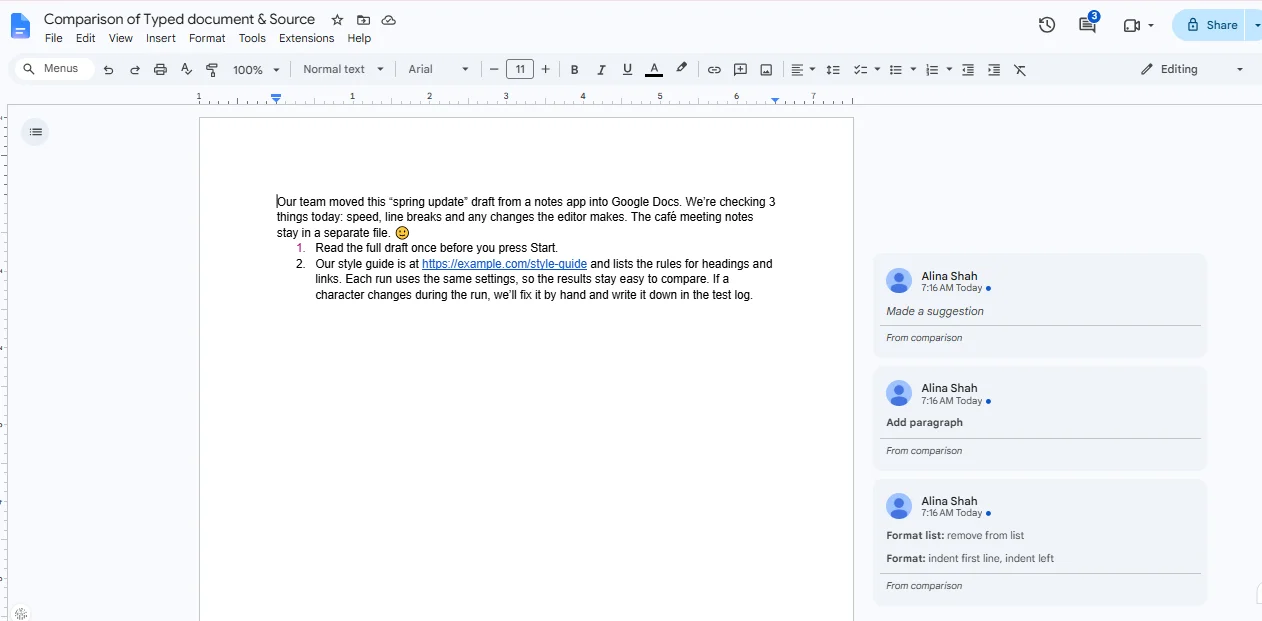Add a comment from toolbar
1262x621 pixels.
740,70
